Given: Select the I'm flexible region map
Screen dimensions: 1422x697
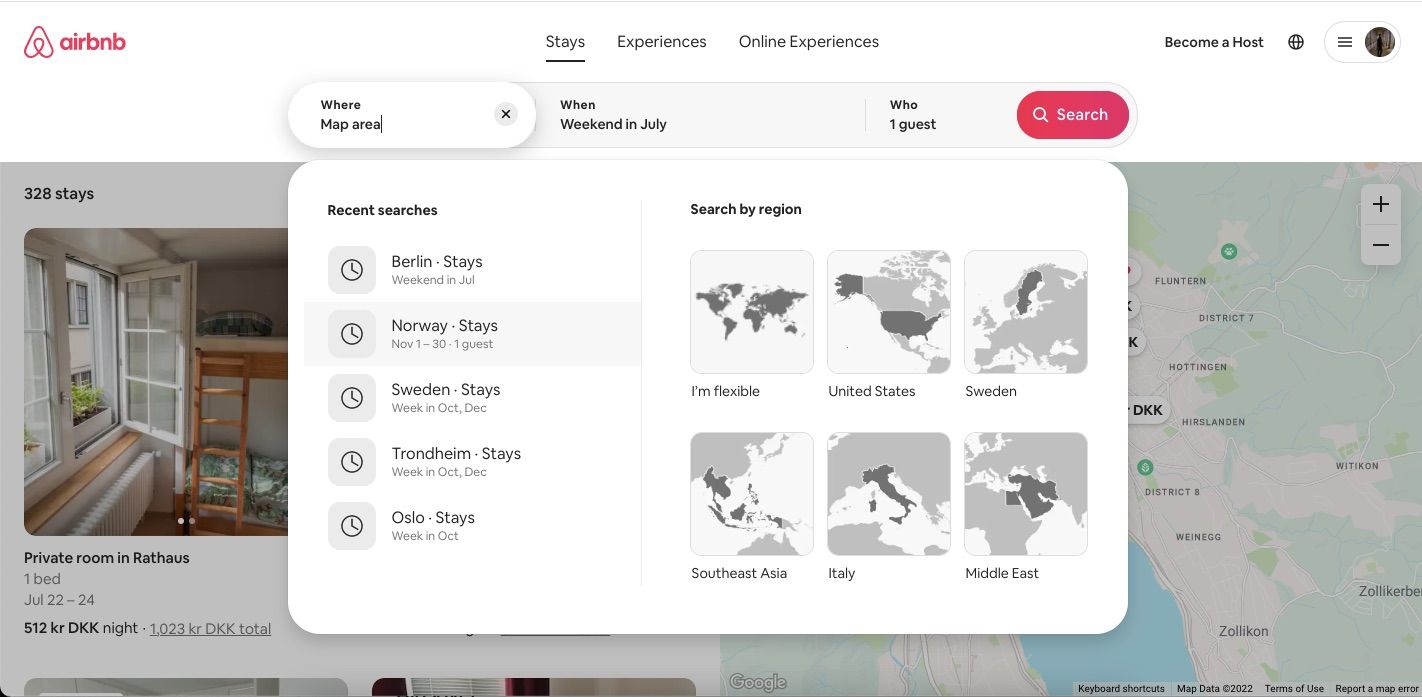Looking at the screenshot, I should pyautogui.click(x=752, y=312).
